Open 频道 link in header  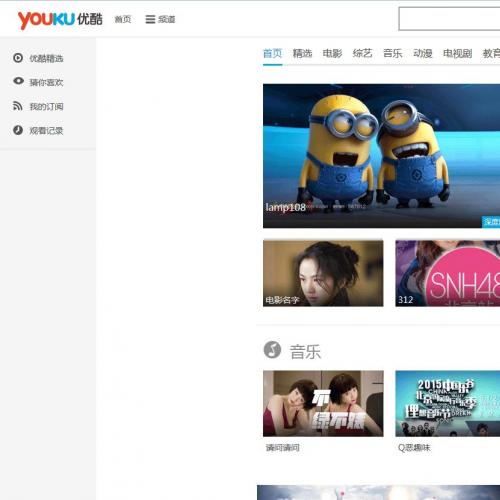(166, 19)
